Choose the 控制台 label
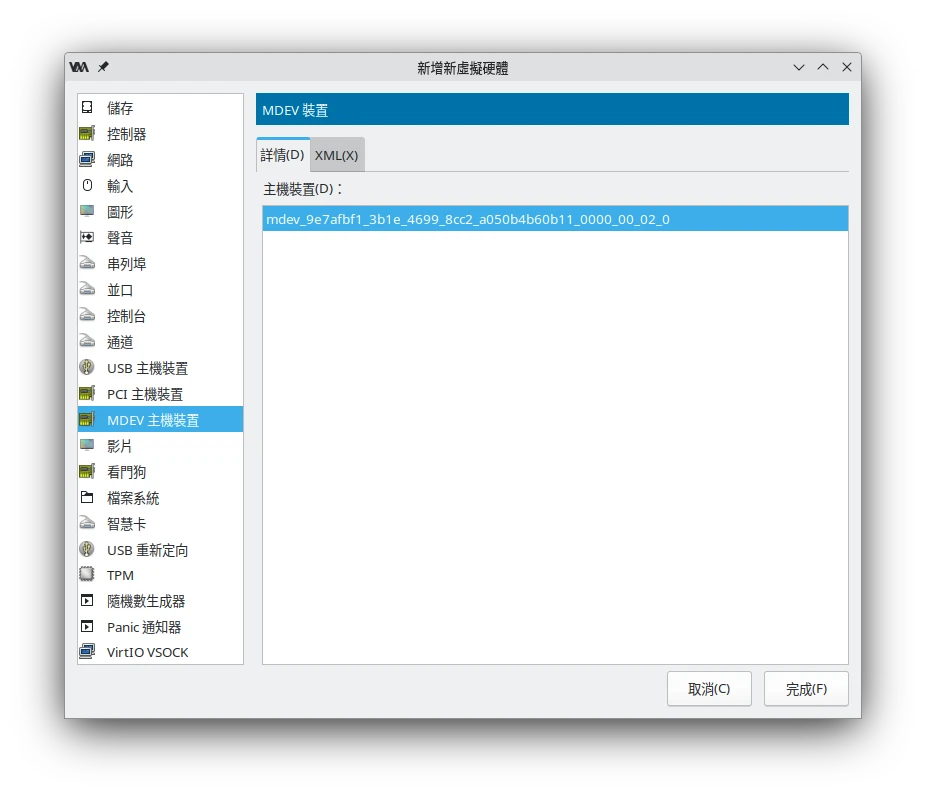This screenshot has height=795, width=926. coord(126,316)
